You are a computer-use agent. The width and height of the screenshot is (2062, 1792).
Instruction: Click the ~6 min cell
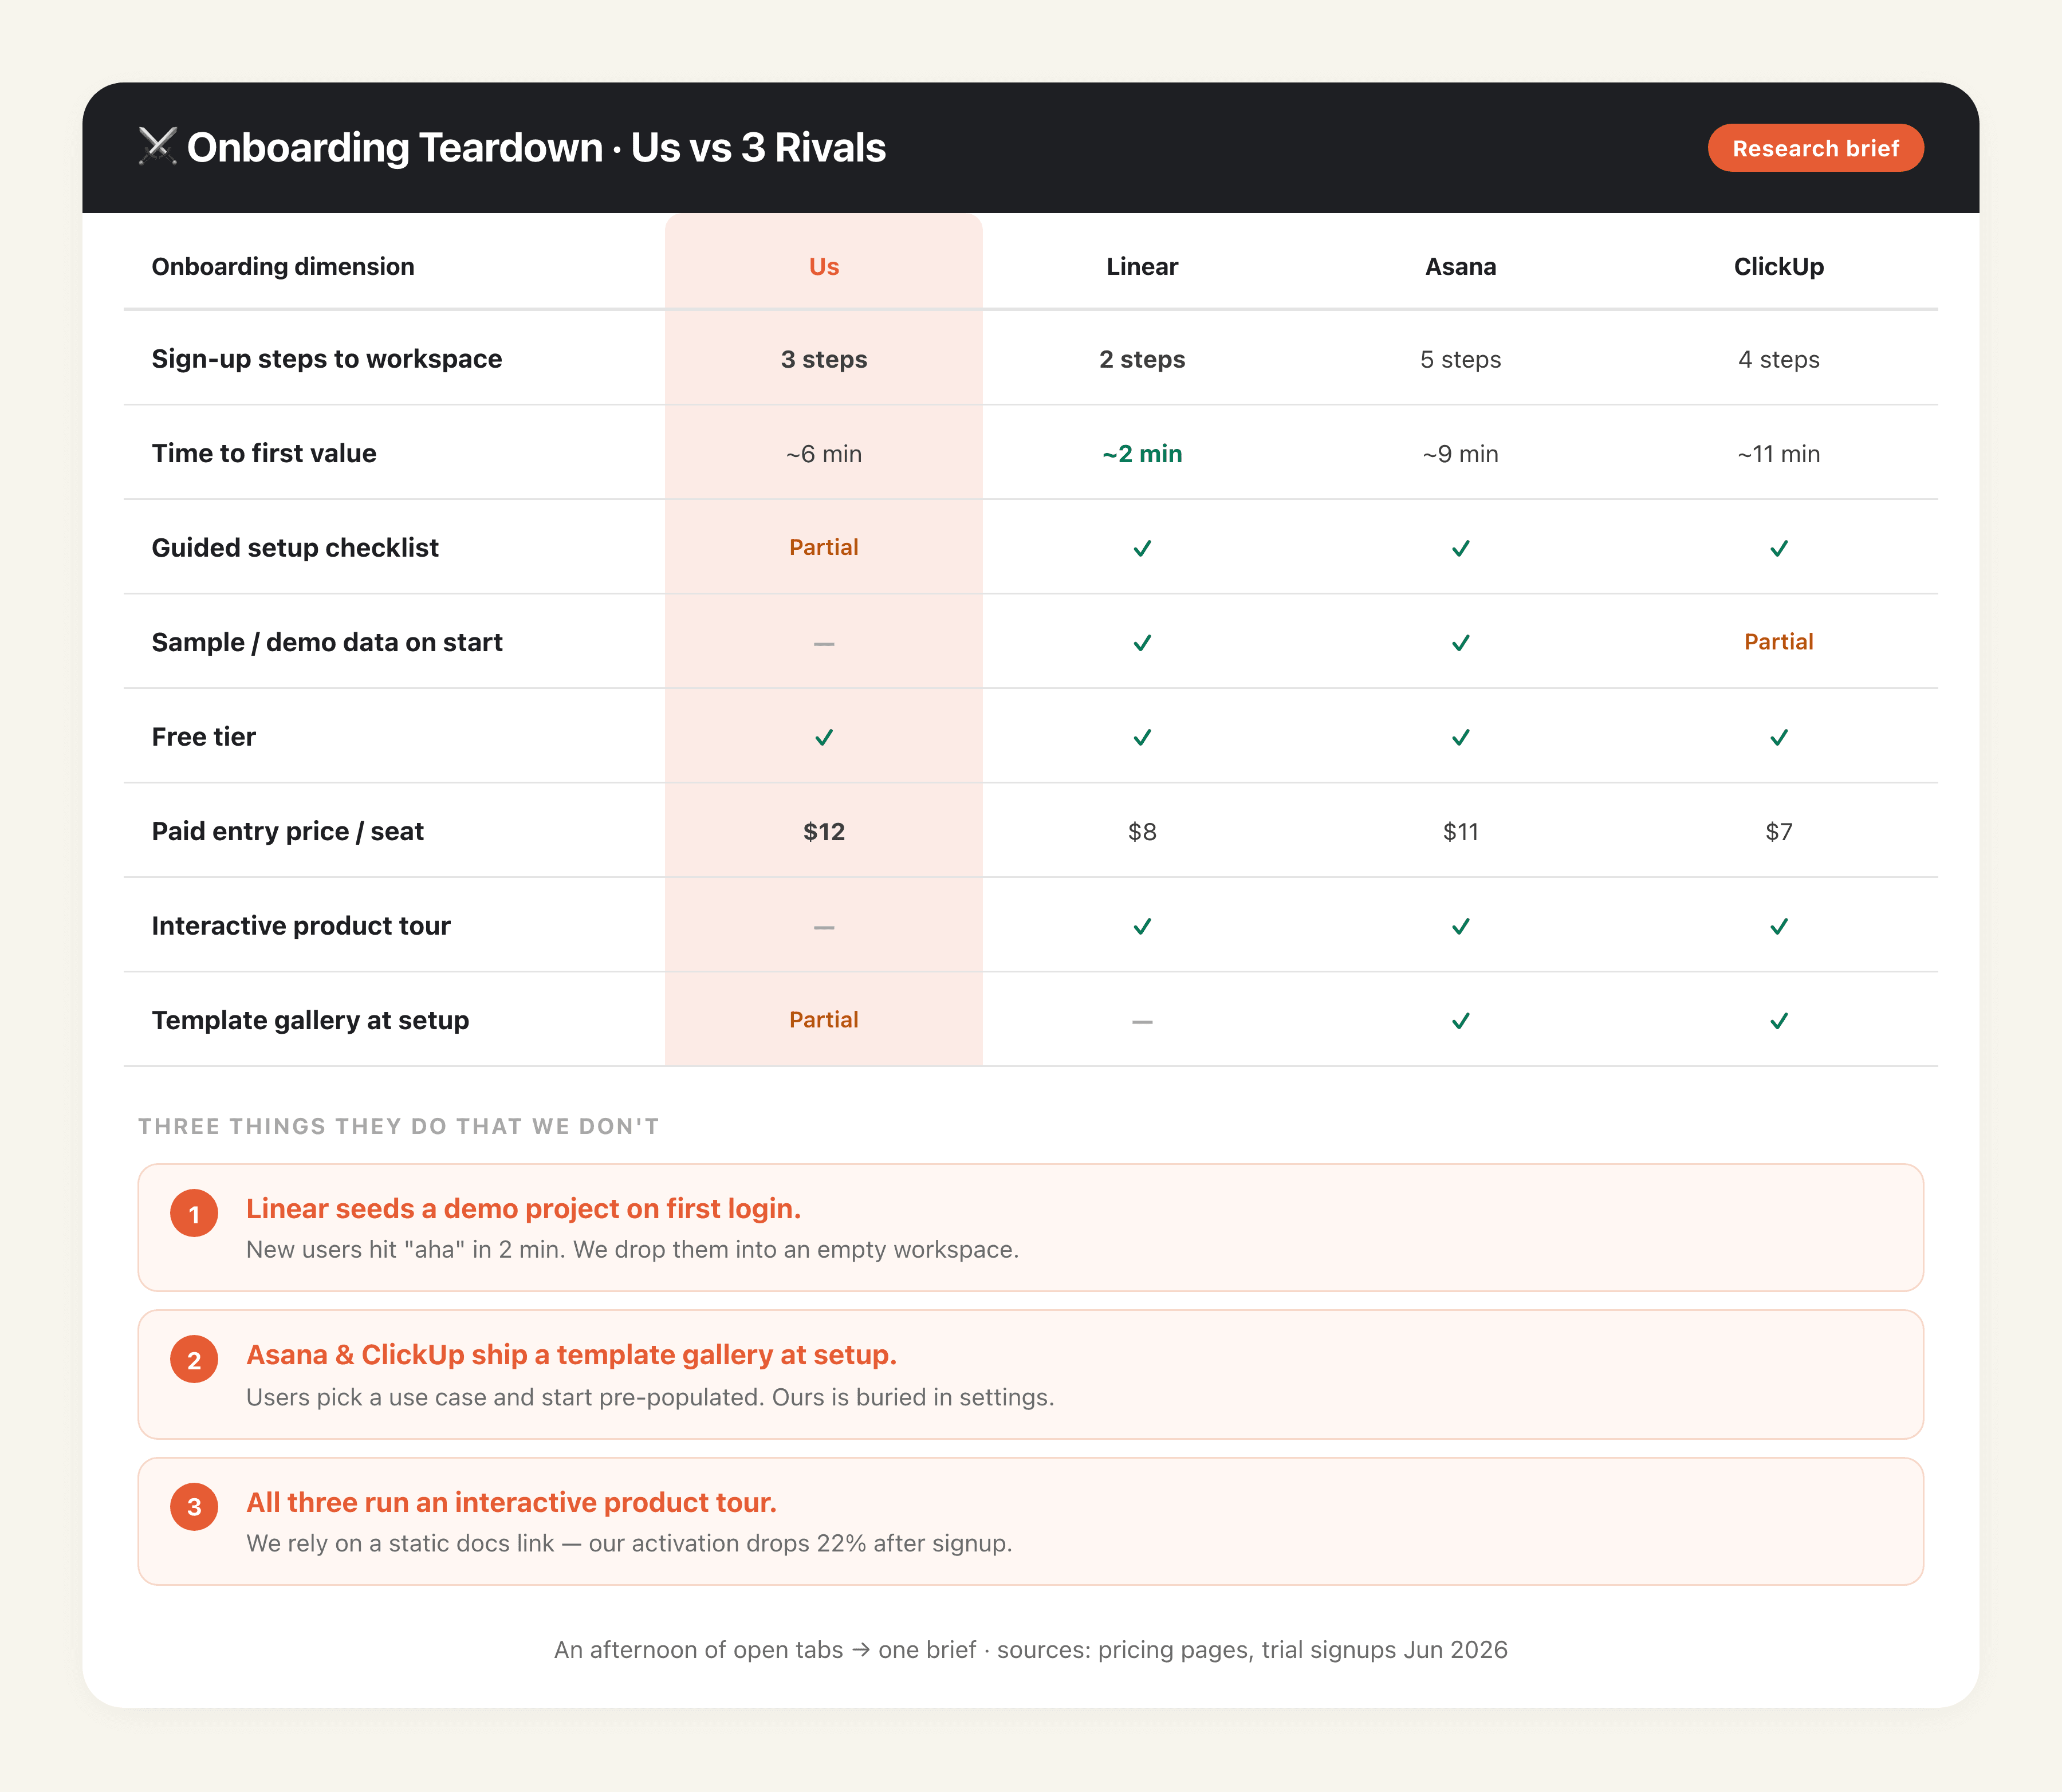[824, 454]
